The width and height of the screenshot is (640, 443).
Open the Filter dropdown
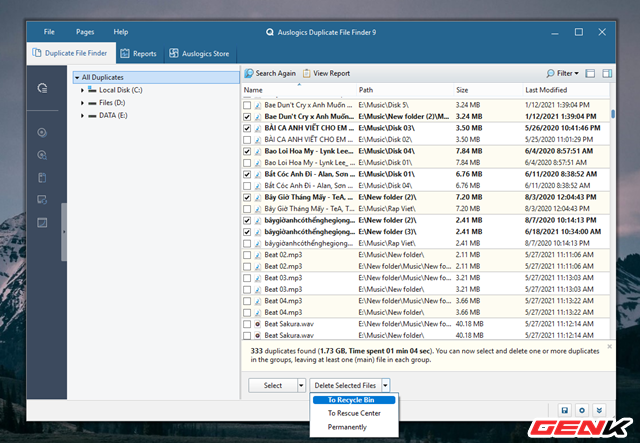563,73
